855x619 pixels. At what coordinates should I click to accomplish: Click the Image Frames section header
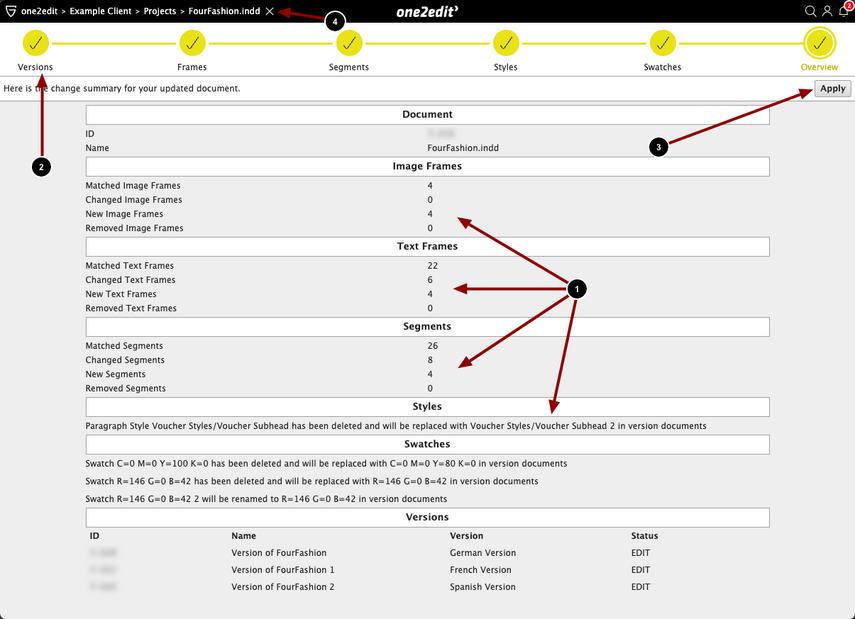pyautogui.click(x=428, y=166)
